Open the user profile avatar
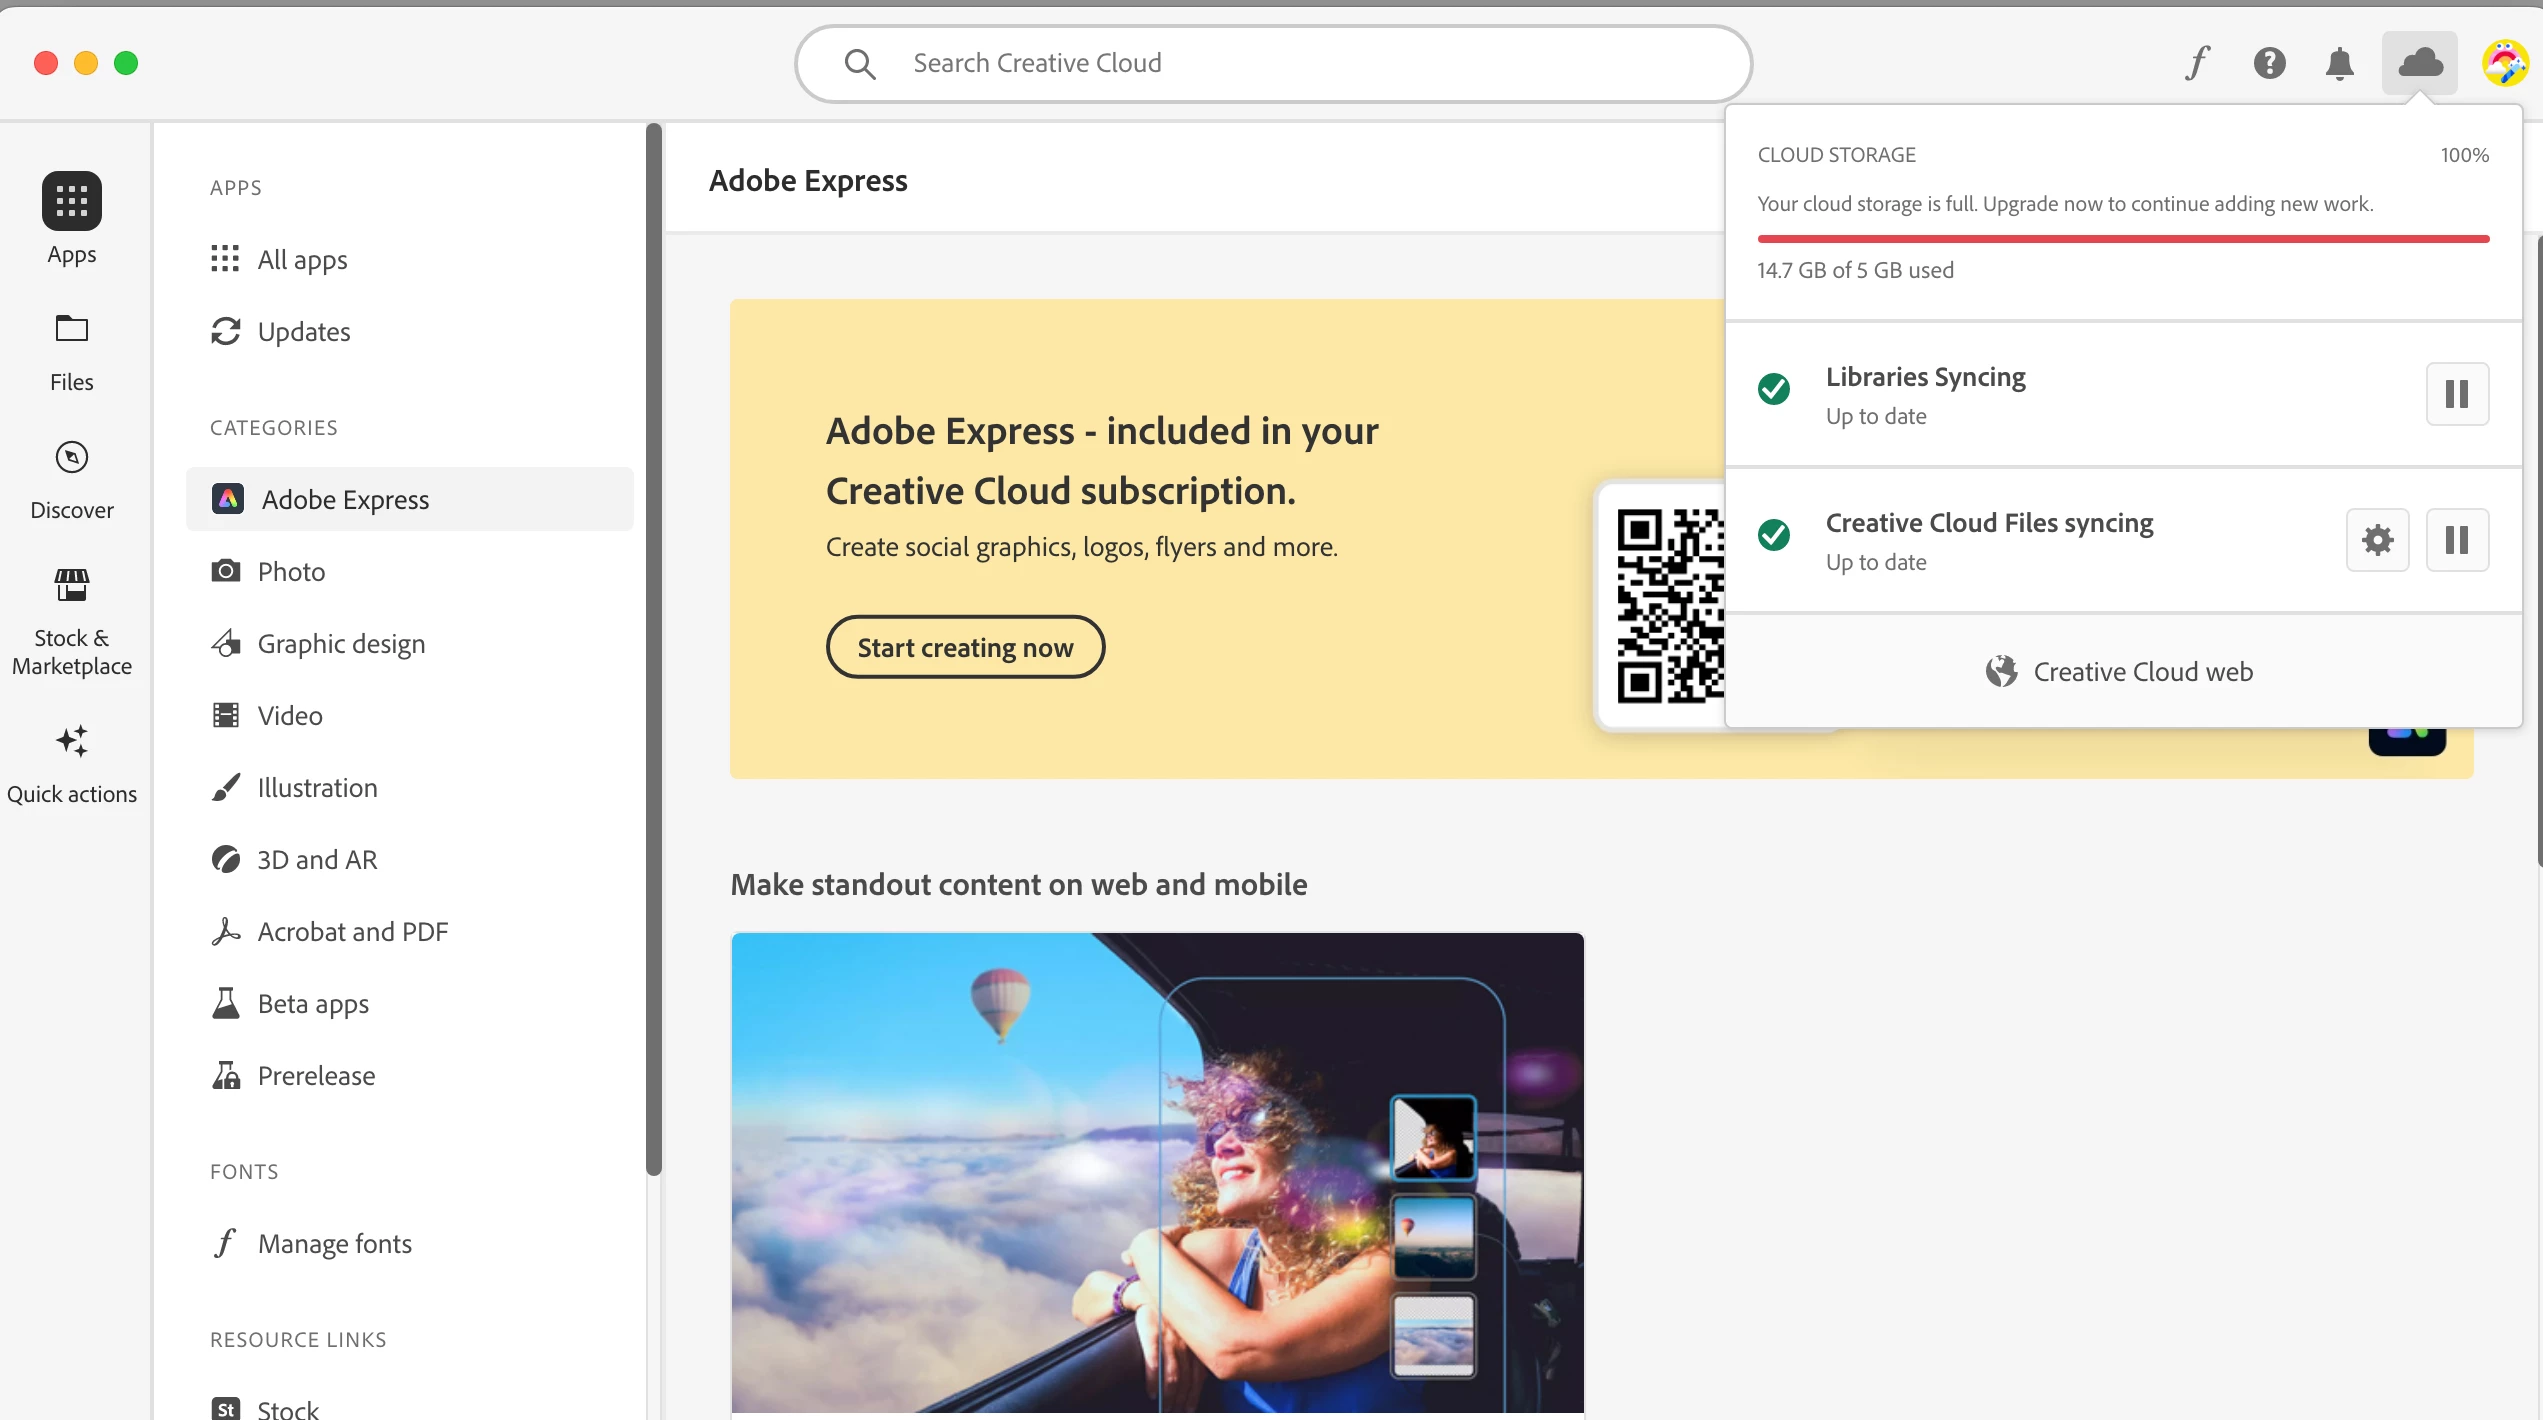This screenshot has height=1420, width=2543. pyautogui.click(x=2504, y=63)
